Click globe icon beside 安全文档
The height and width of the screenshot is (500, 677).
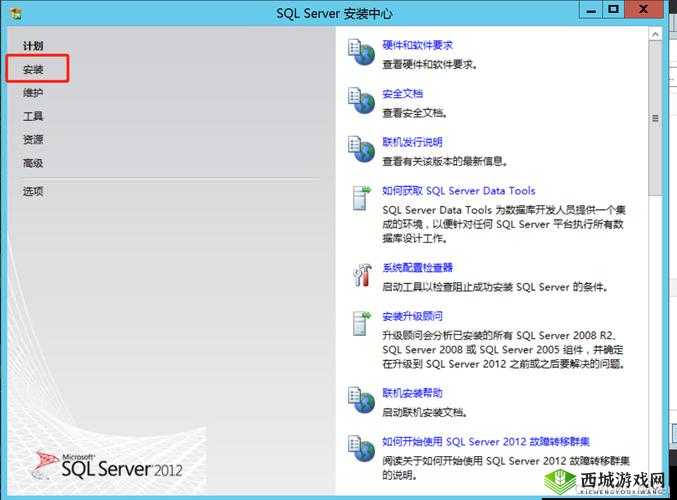tap(360, 101)
